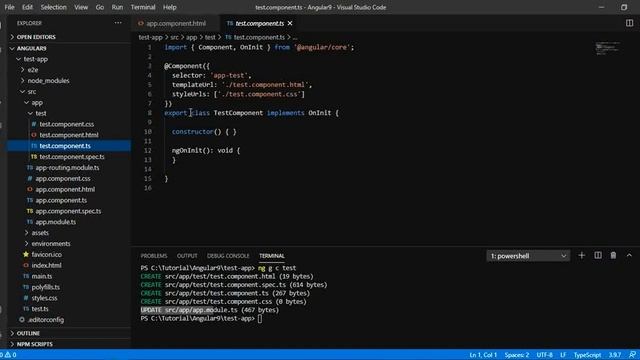This screenshot has height=360, width=640.
Task: Switch to app.component.html editor tab
Action: pos(176,23)
